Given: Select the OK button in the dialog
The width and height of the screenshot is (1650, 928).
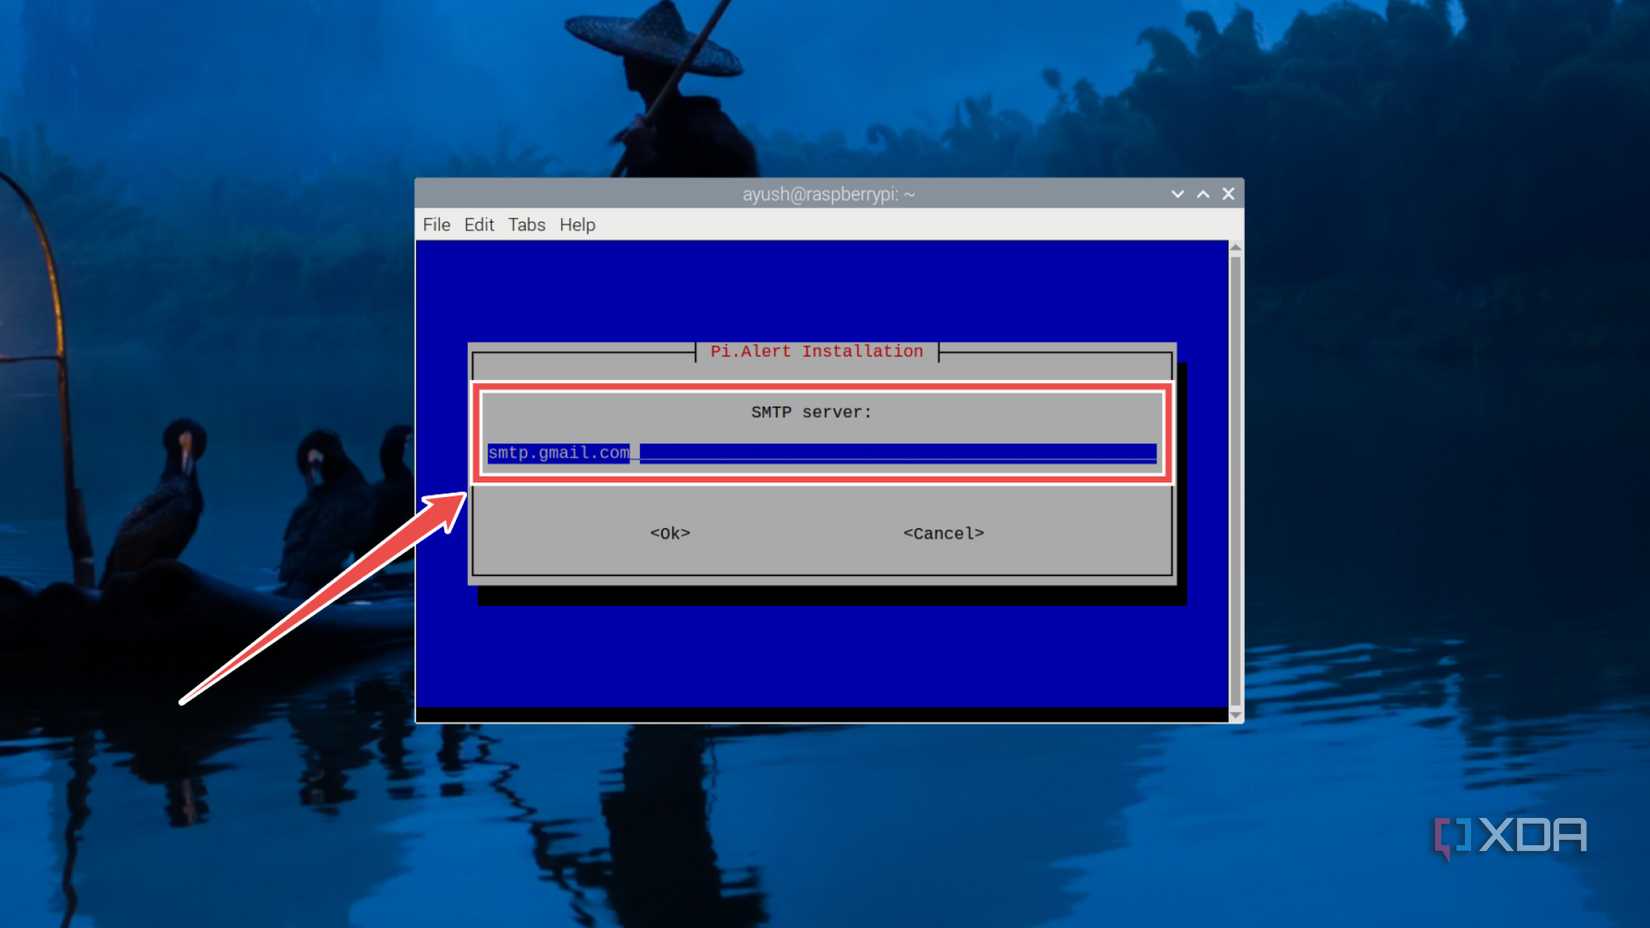Looking at the screenshot, I should (x=668, y=533).
